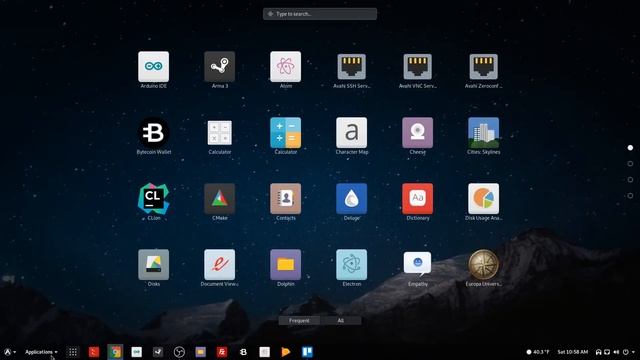This screenshot has width=640, height=360.
Task: Open the Applications menu in the panel
Action: click(41, 352)
